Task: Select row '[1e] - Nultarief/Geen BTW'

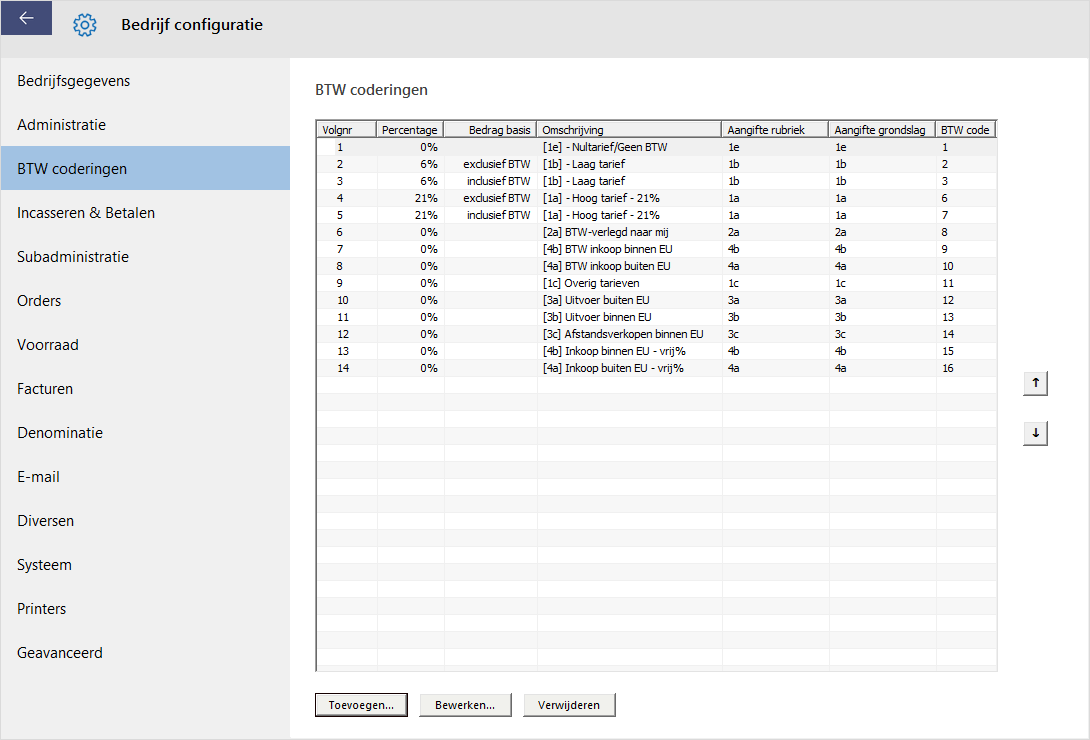Action: pyautogui.click(x=656, y=147)
